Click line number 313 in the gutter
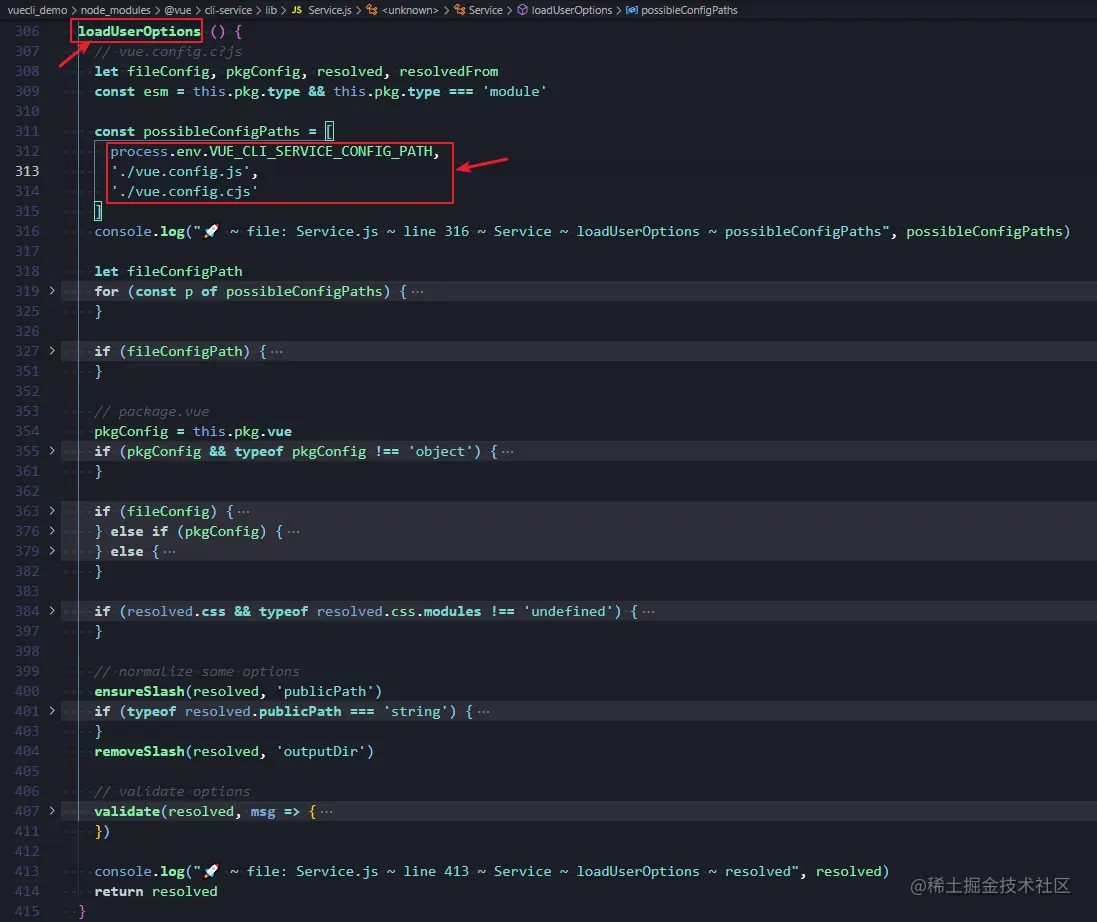This screenshot has width=1097, height=922. click(x=27, y=171)
